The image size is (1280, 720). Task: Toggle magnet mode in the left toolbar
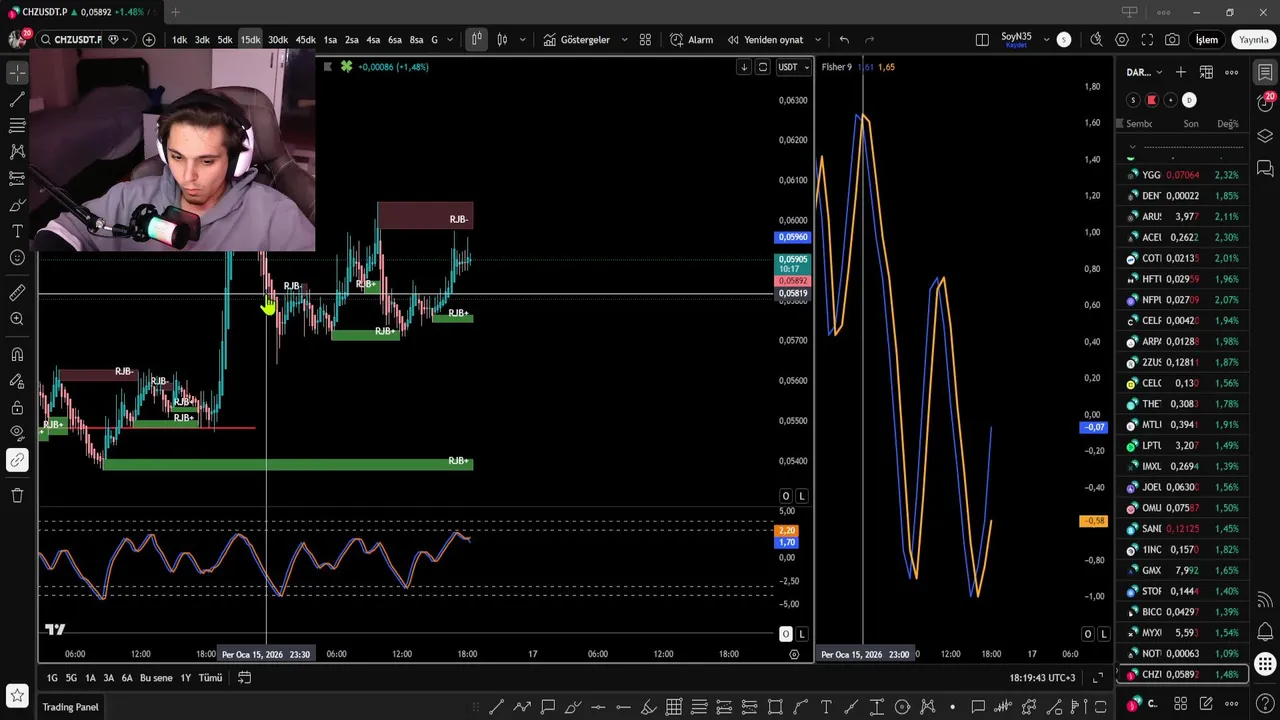[17, 354]
